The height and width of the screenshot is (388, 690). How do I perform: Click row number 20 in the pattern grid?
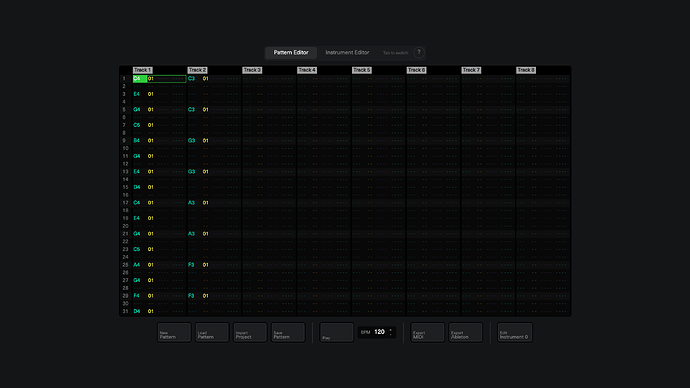point(125,226)
